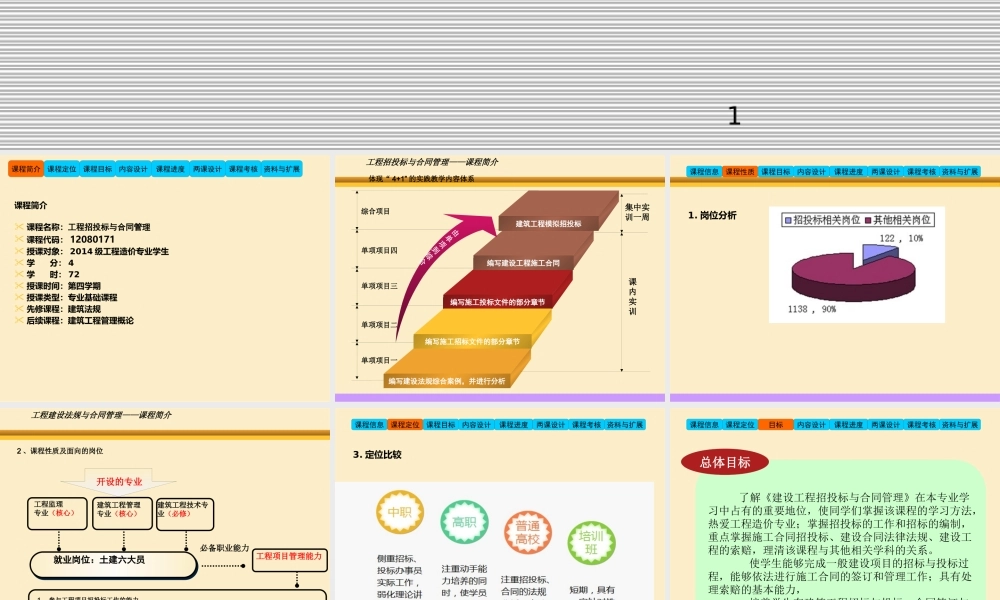Click the 课程名称: 工程招投标与合同管理 line

(88, 227)
